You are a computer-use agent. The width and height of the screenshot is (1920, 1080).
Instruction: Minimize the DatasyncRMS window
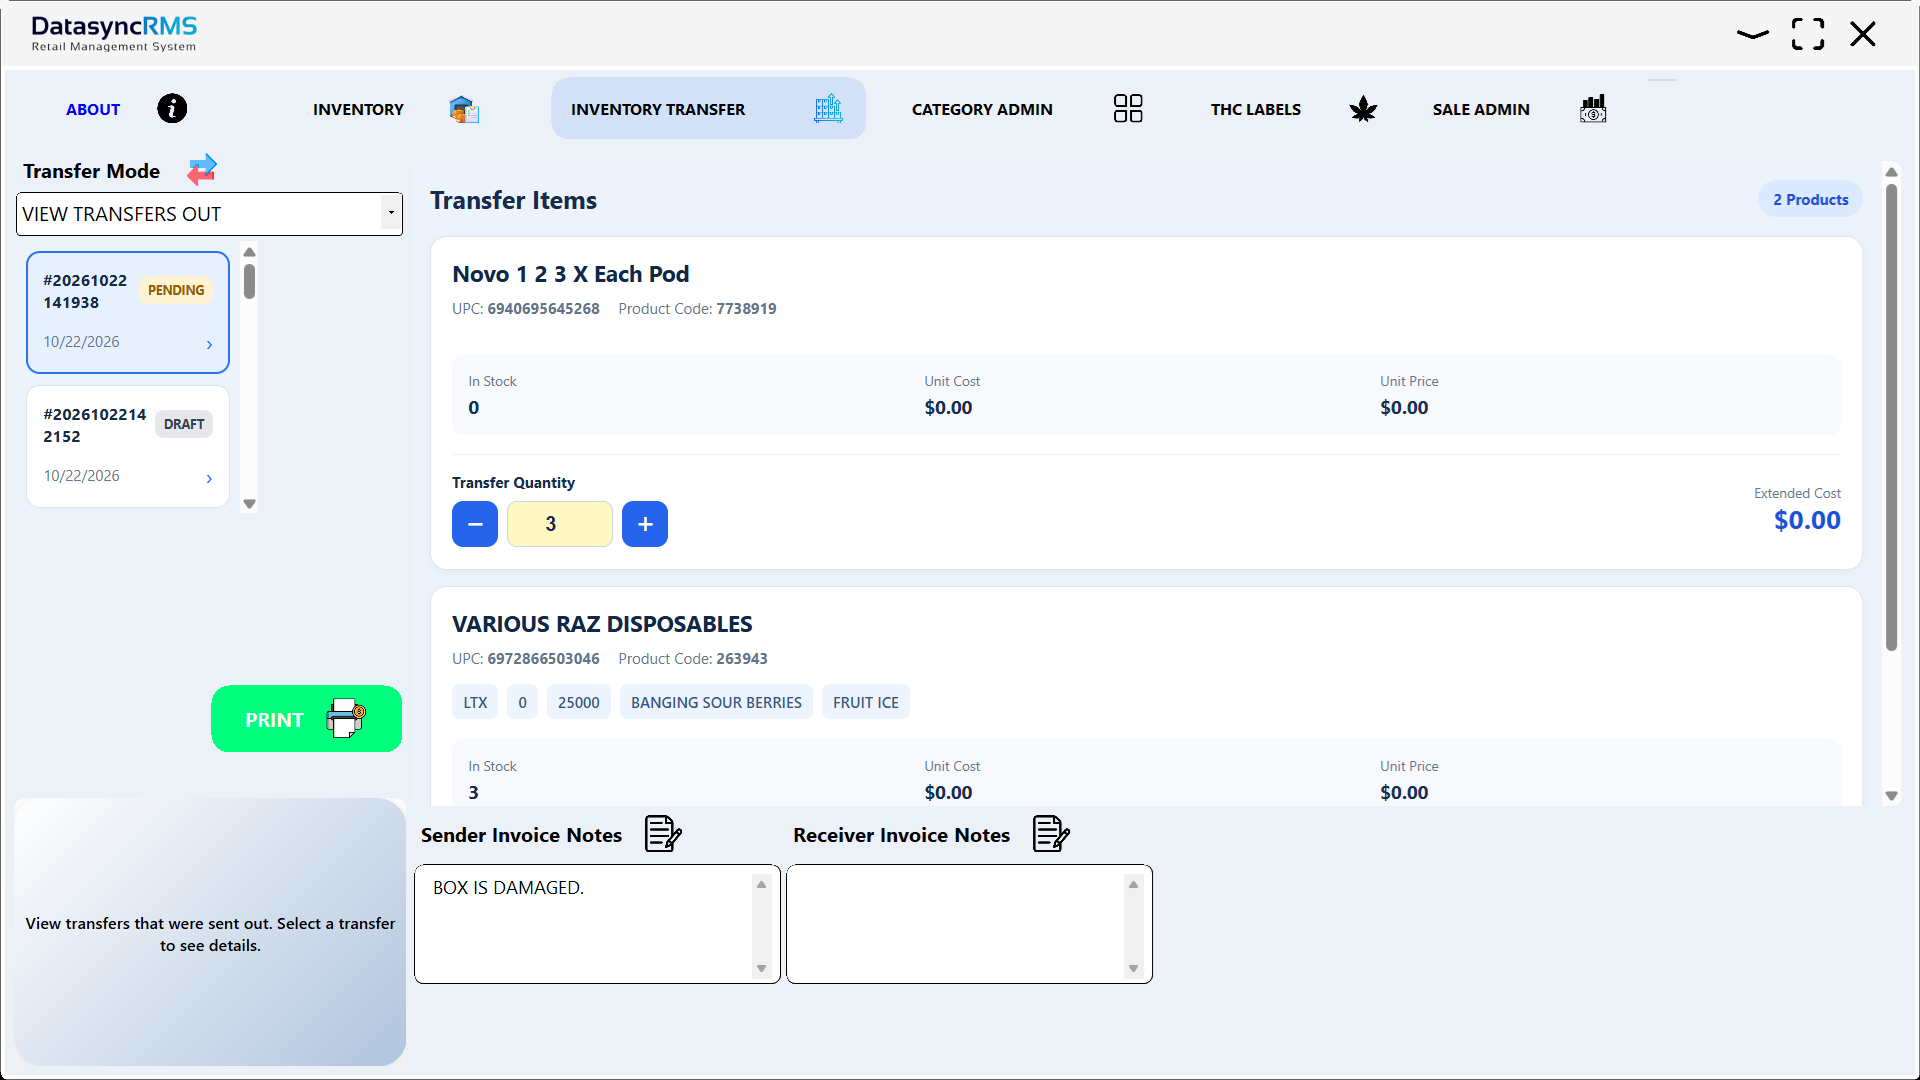(x=1752, y=34)
